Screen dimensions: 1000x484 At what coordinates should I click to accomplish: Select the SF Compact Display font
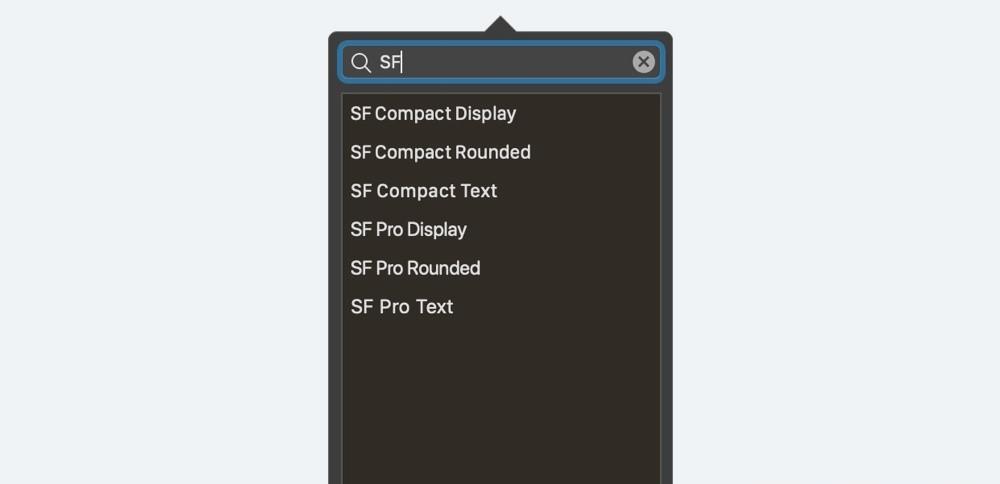pos(501,114)
